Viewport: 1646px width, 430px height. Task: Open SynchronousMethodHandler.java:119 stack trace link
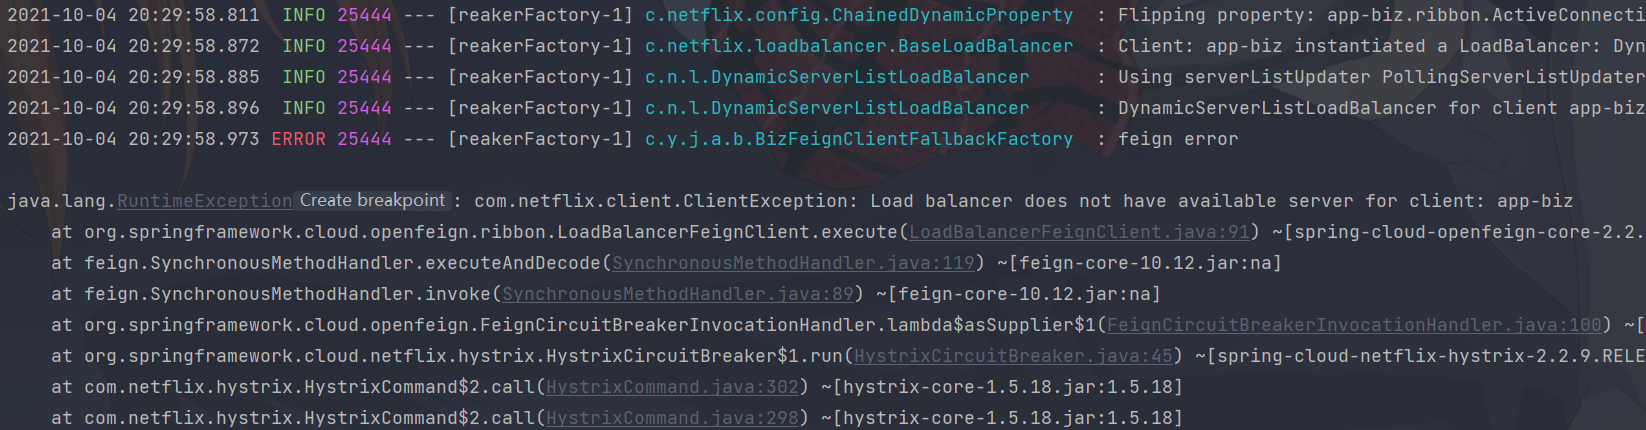coord(793,263)
